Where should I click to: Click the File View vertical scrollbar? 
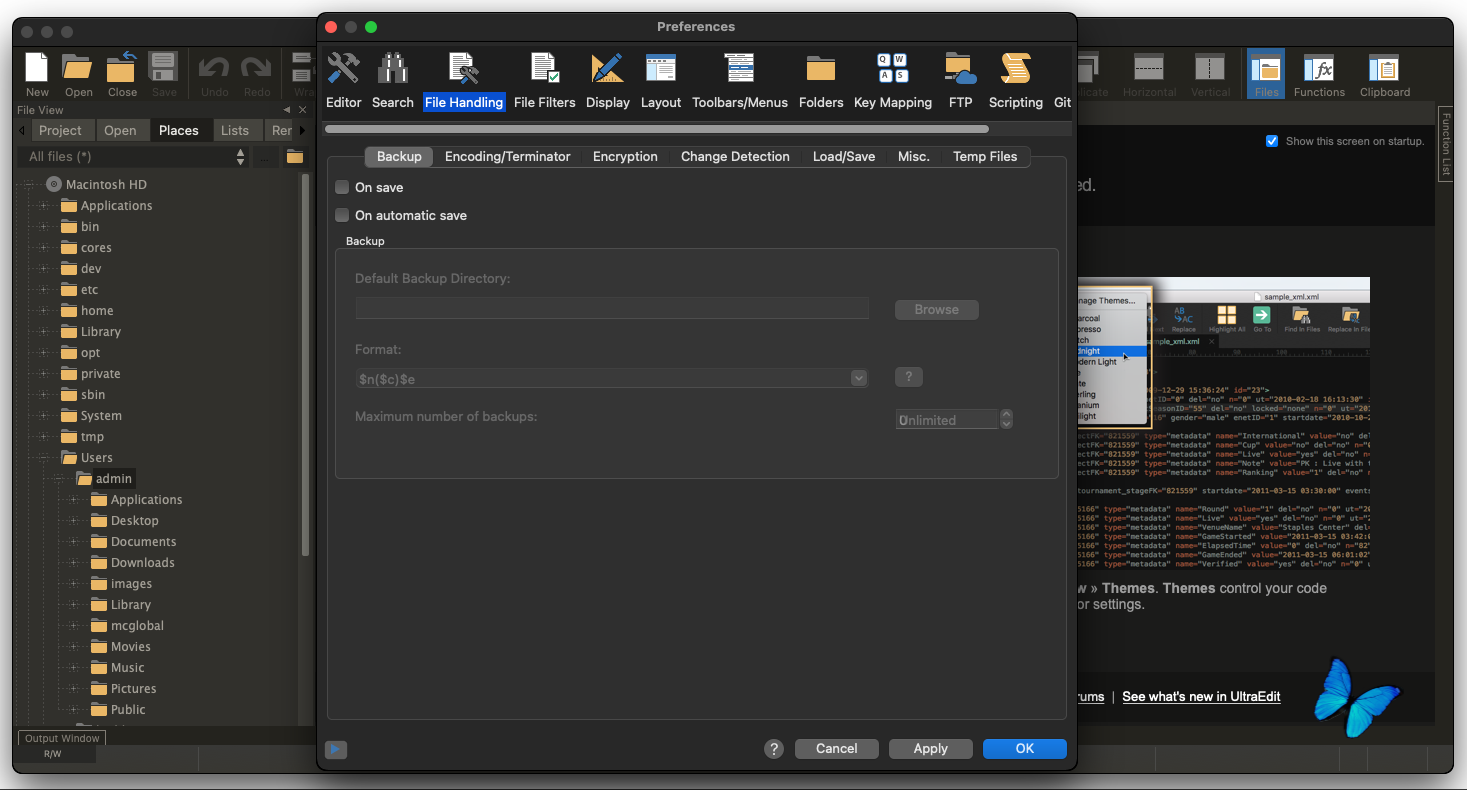click(305, 365)
